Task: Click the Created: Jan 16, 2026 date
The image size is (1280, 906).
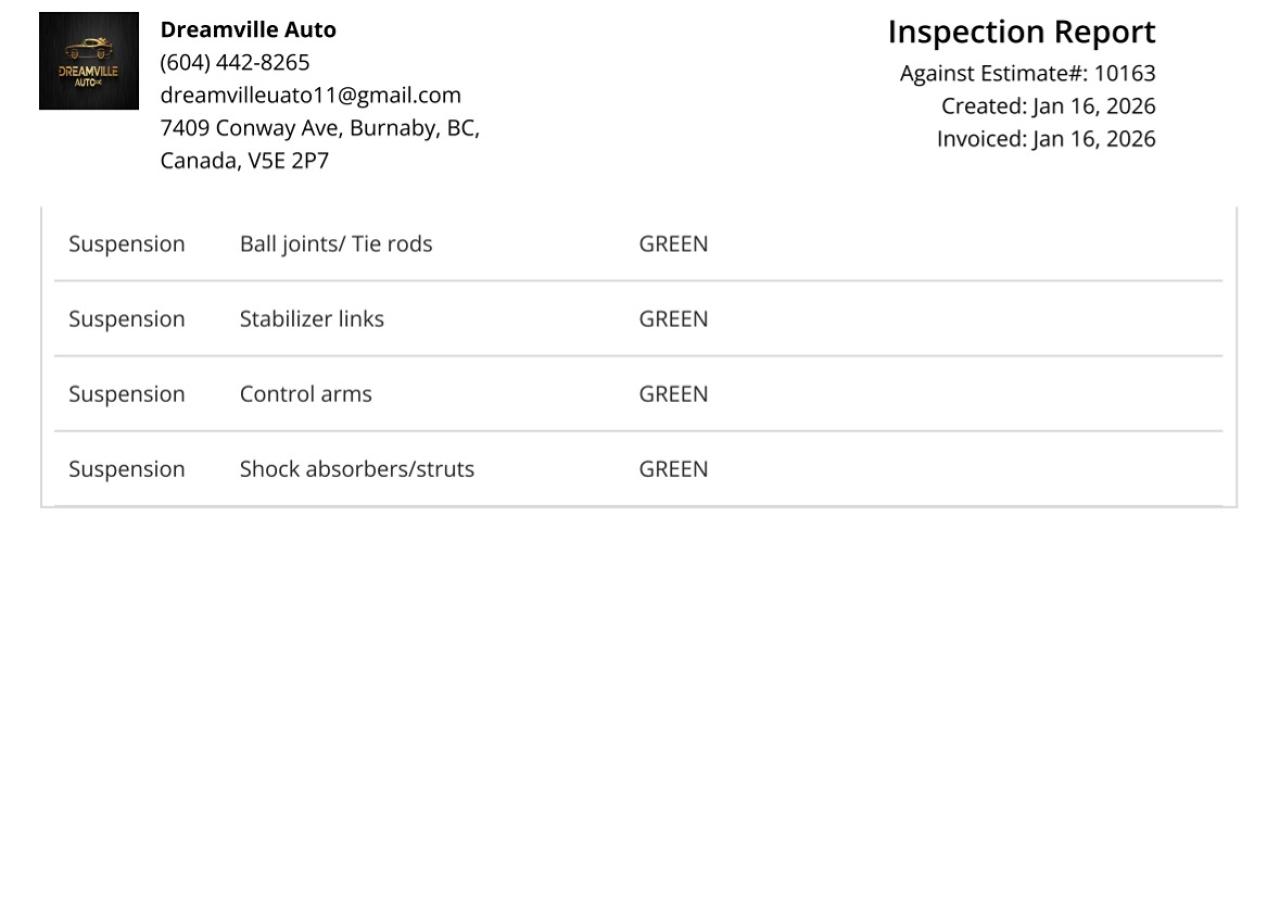Action: [1048, 107]
